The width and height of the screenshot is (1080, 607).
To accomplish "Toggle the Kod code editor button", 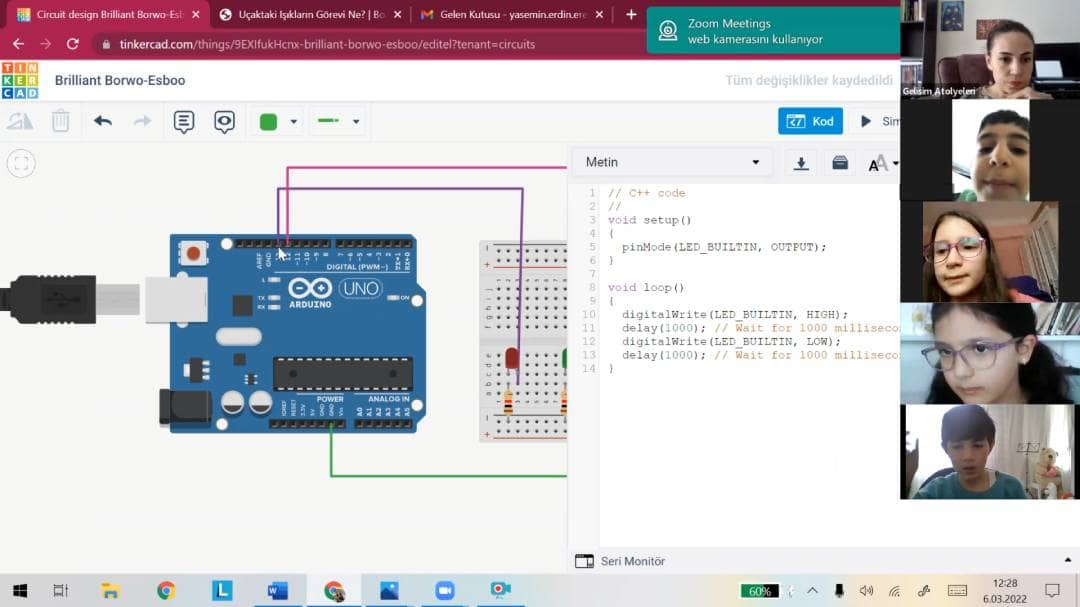I will [810, 121].
